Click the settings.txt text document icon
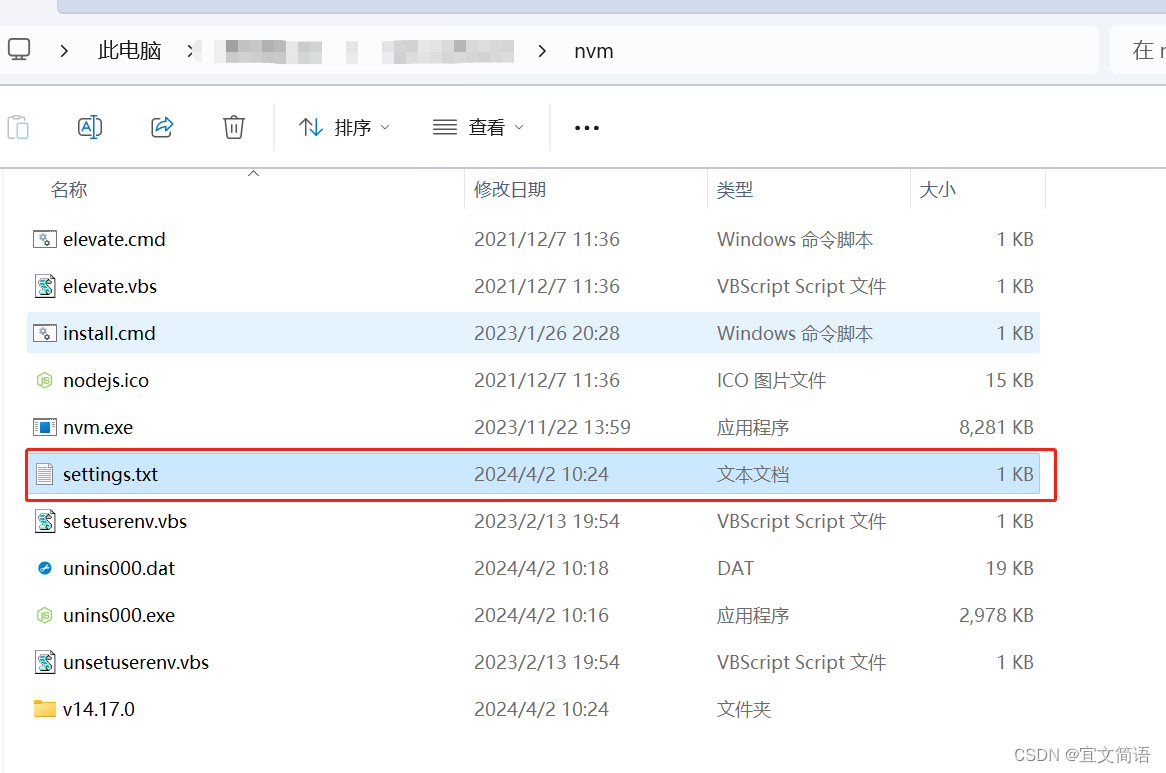Screen dimensions: 1166x773 [45, 474]
